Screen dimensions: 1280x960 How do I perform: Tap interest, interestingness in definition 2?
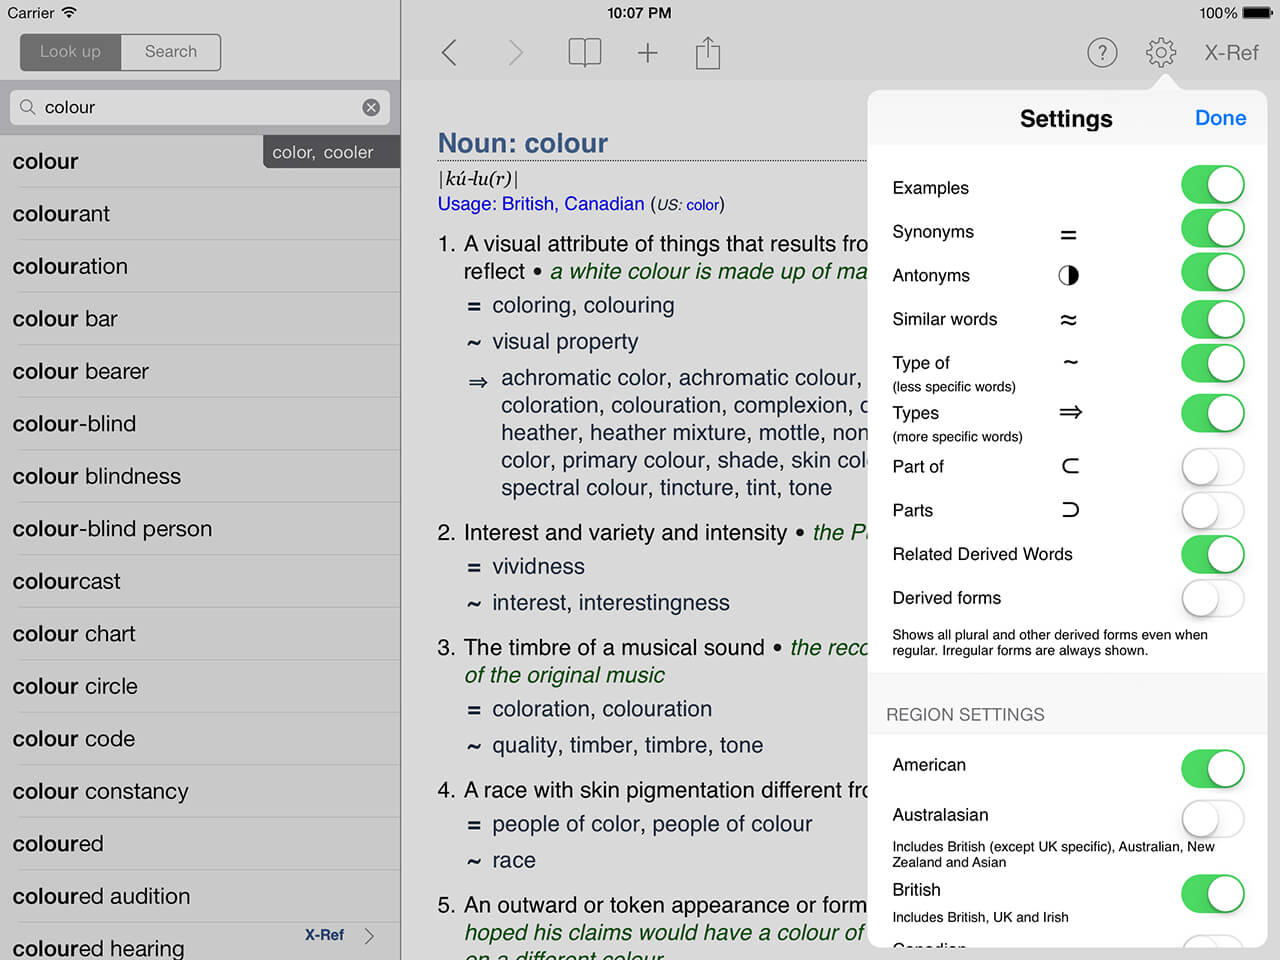pyautogui.click(x=611, y=603)
